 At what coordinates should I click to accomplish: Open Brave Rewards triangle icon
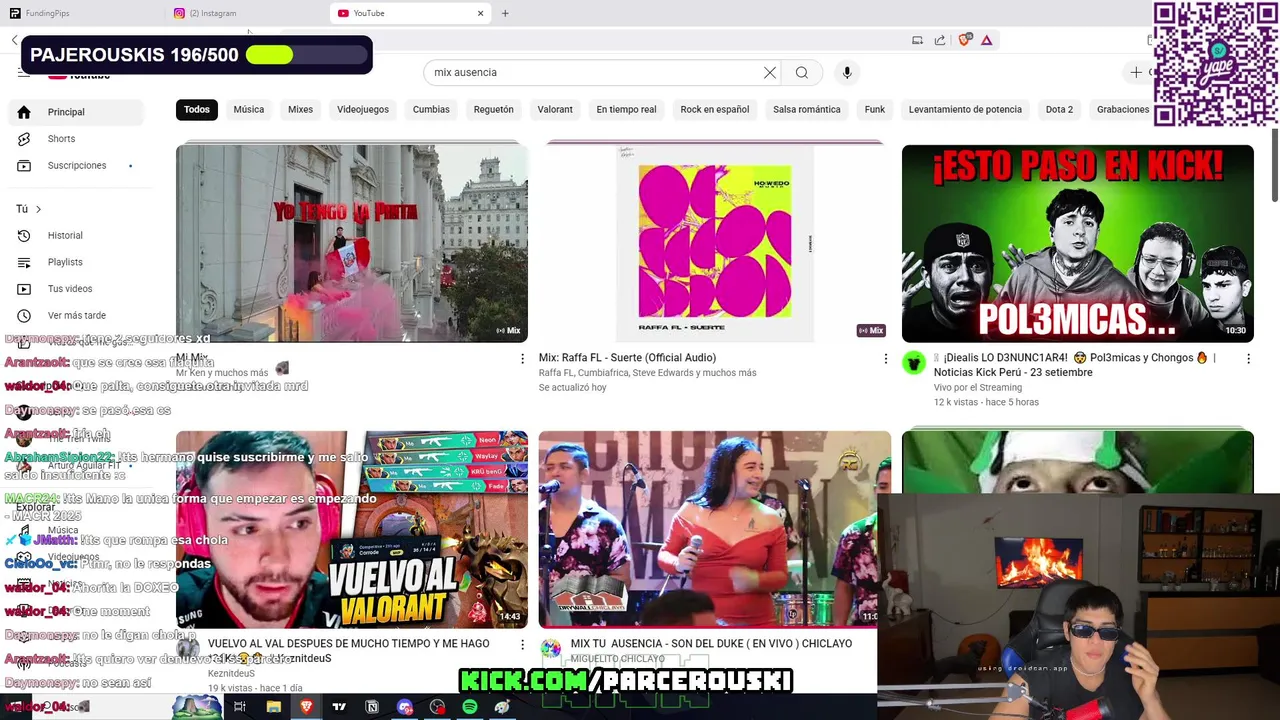(x=986, y=40)
